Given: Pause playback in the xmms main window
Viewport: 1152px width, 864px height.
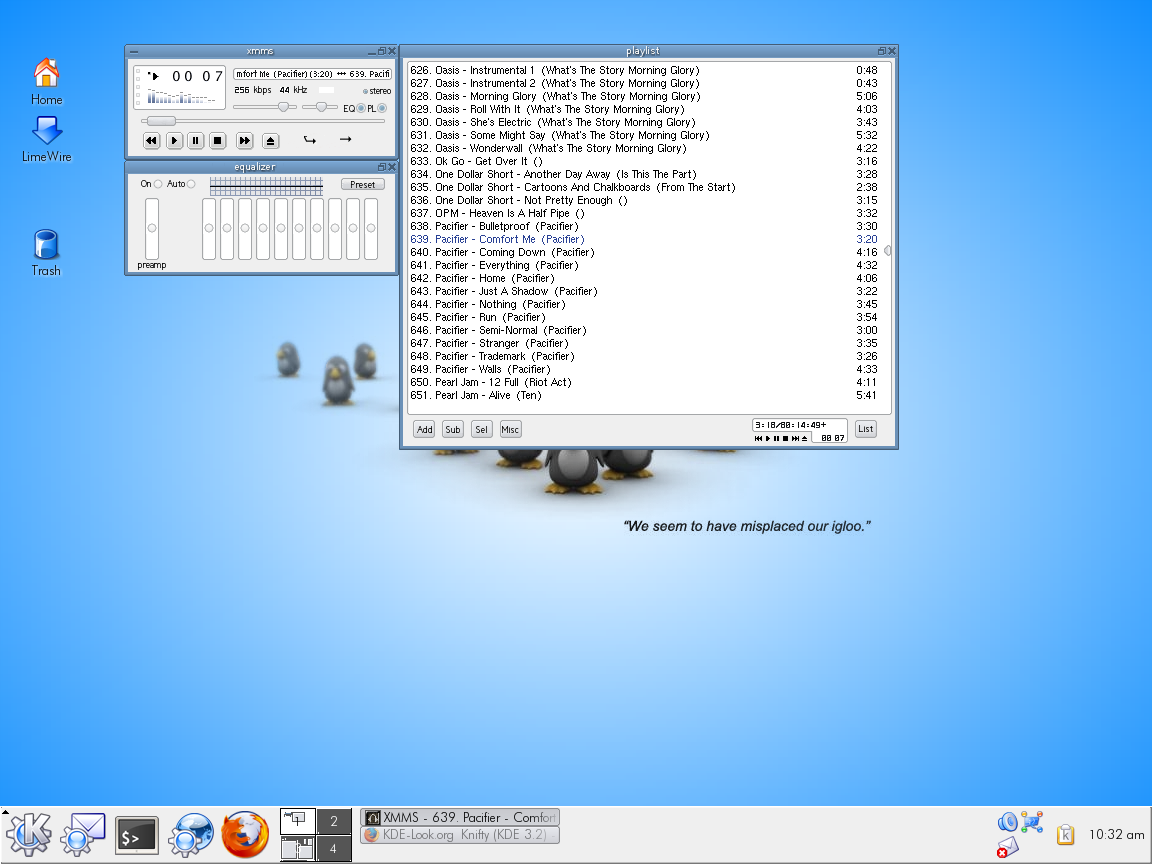Looking at the screenshot, I should [195, 140].
